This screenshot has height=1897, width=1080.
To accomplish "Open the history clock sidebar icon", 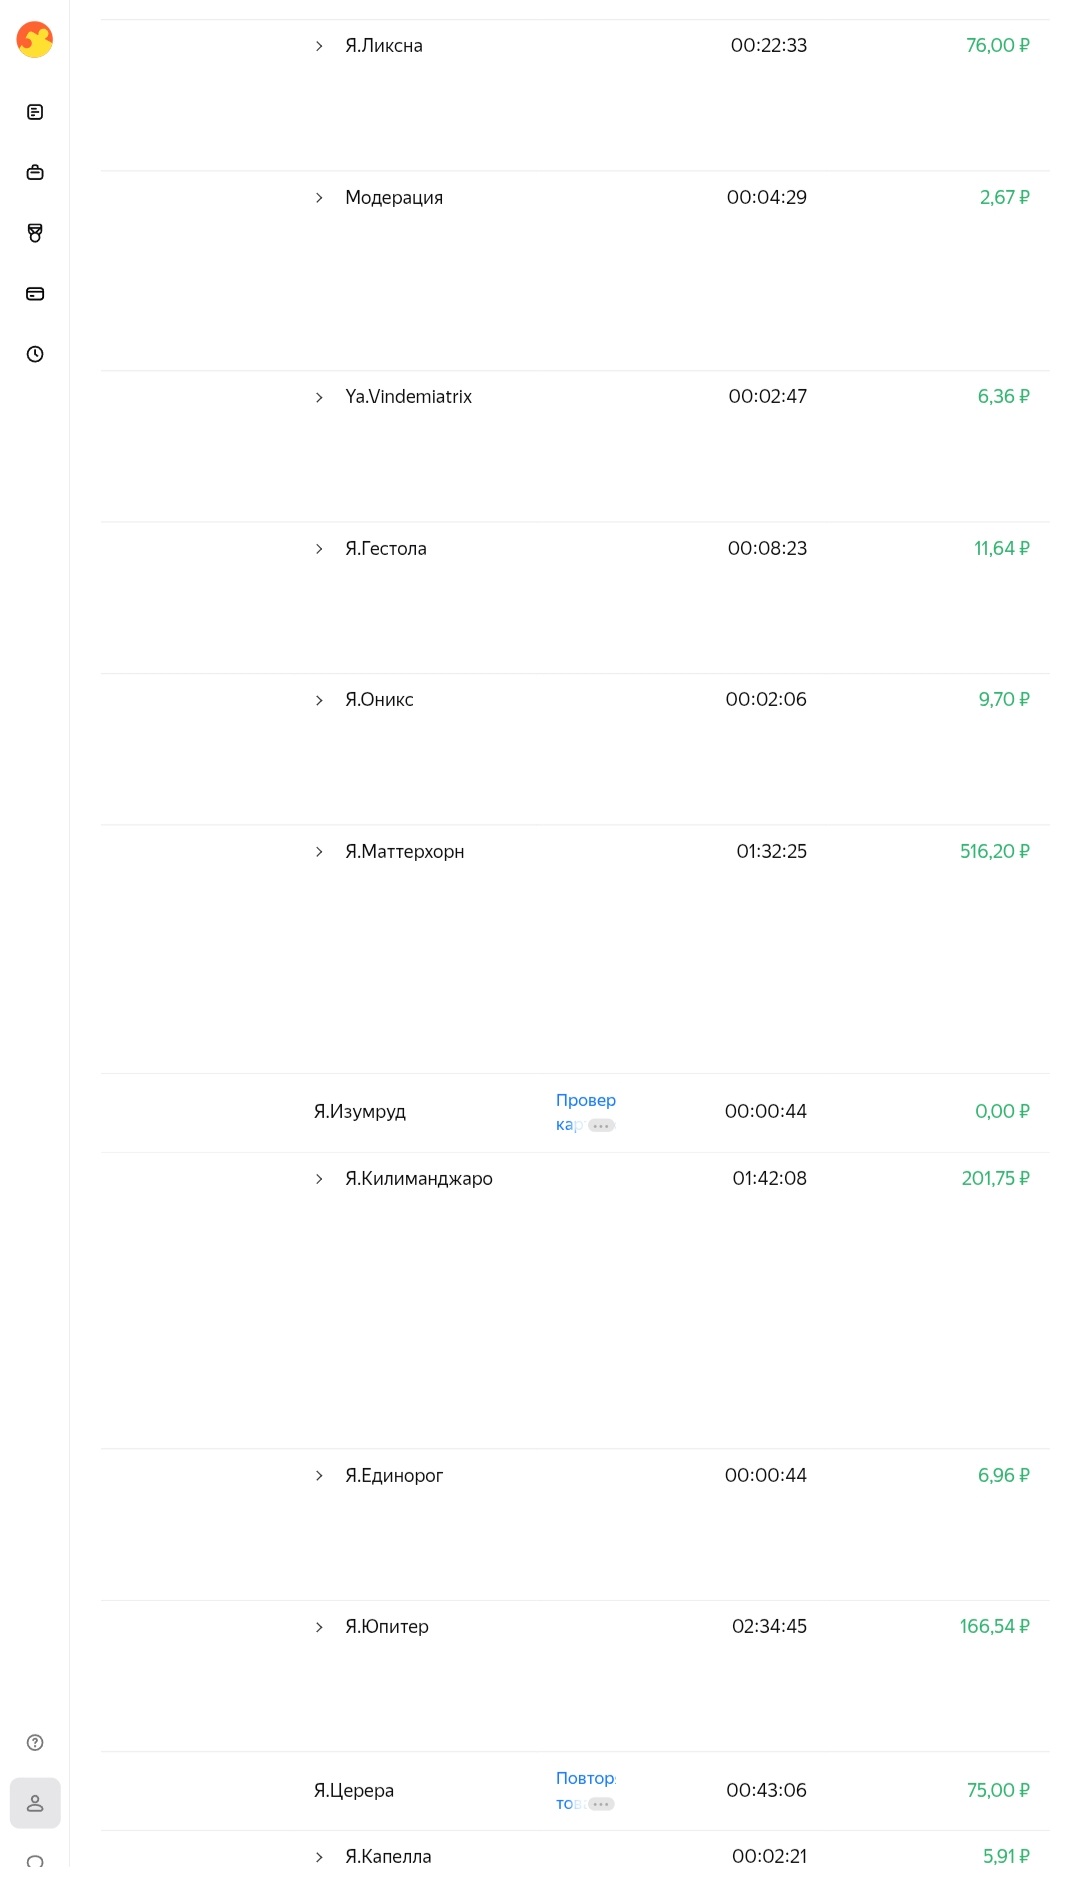I will [x=35, y=354].
